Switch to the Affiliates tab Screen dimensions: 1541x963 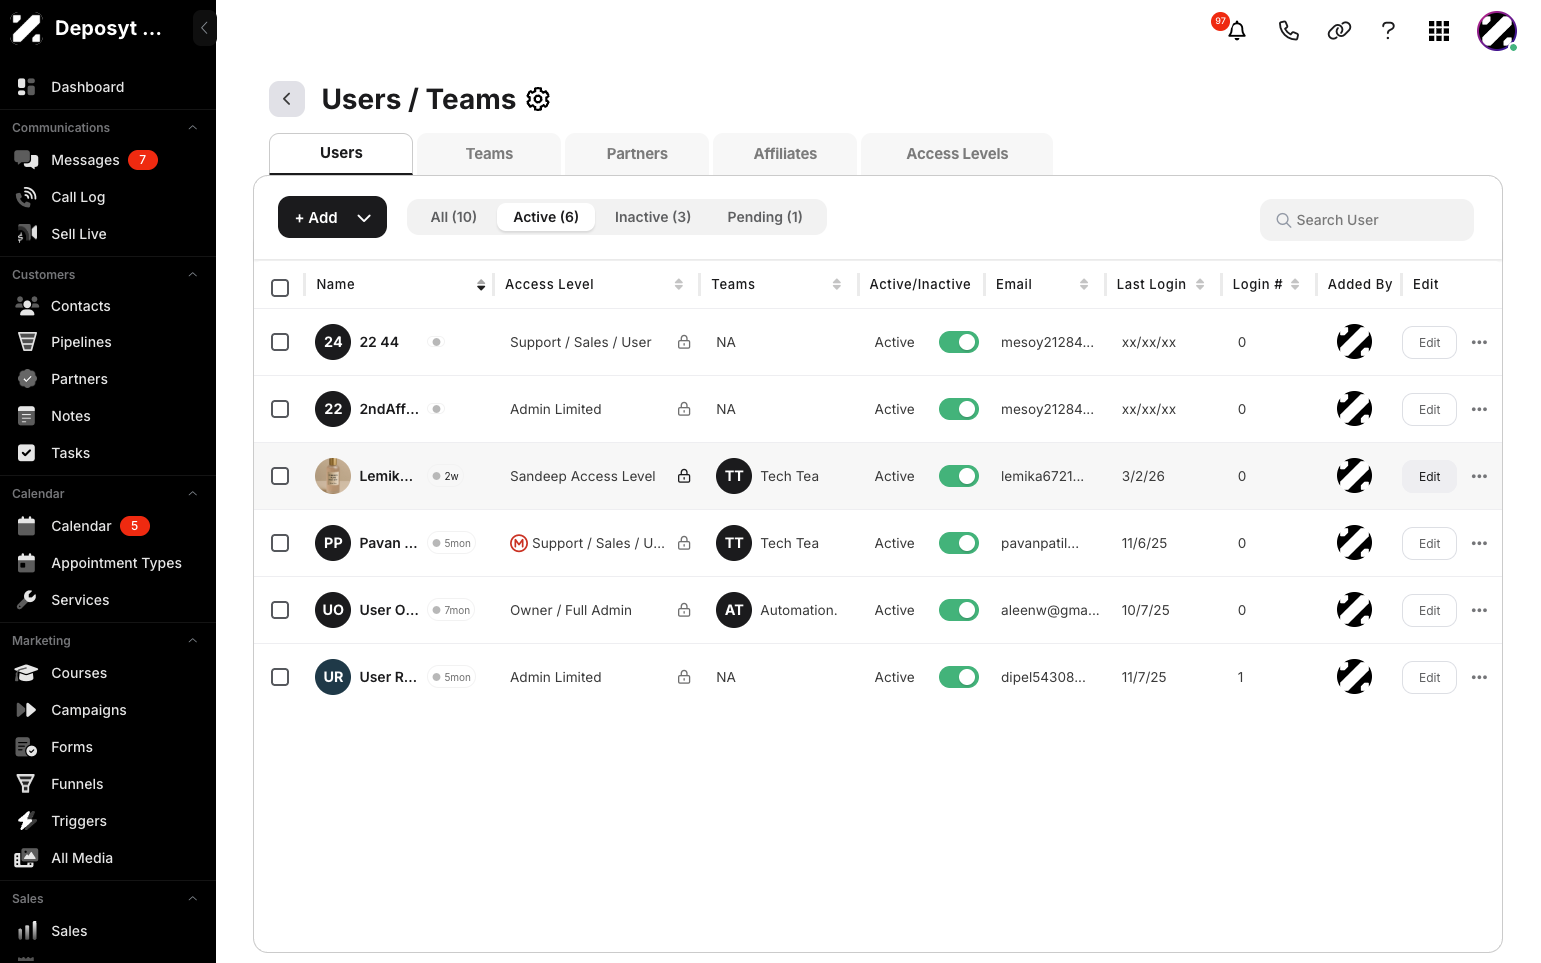coord(785,154)
